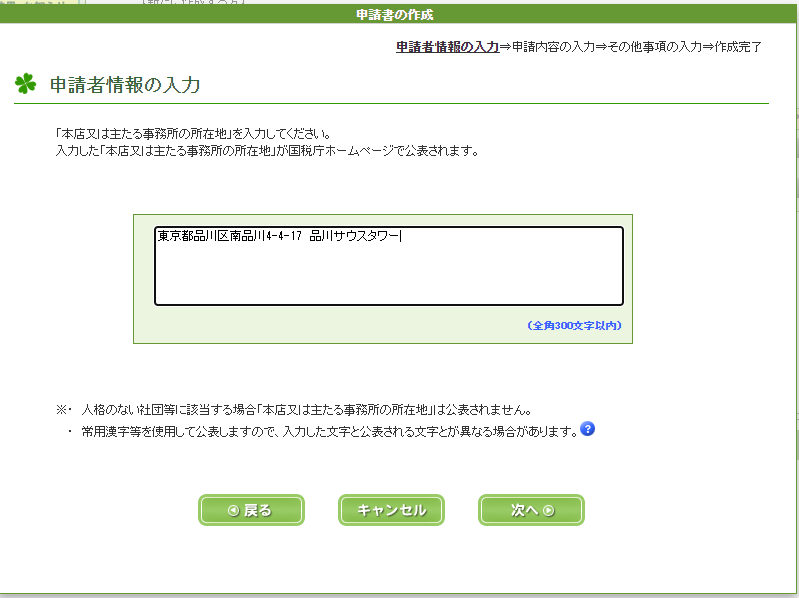This screenshot has height=598, width=799.
Task: Select the 作成完了 breadcrumb step
Action: click(x=738, y=47)
